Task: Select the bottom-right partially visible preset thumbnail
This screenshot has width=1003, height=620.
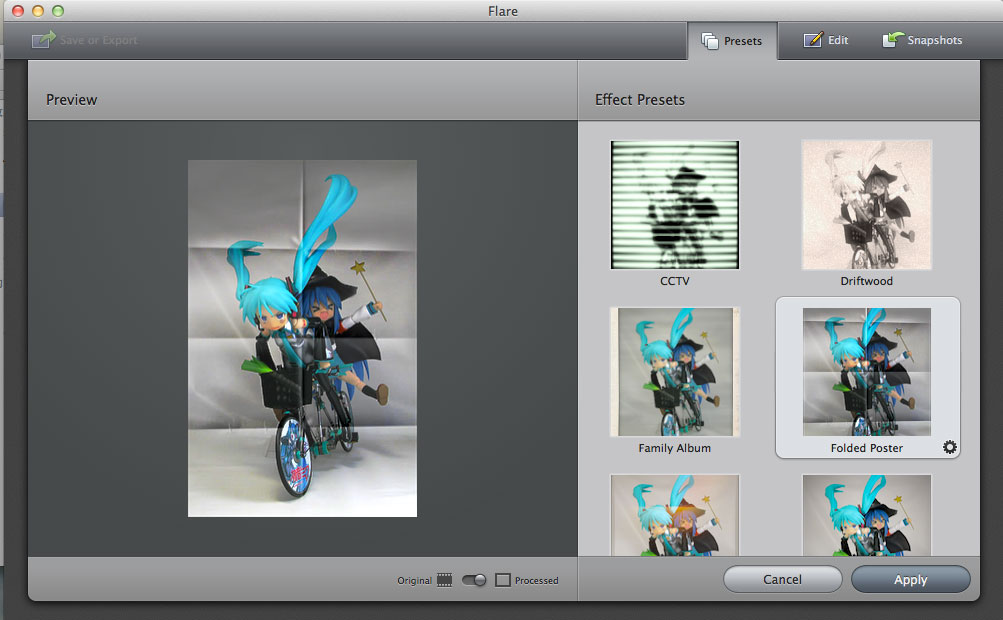Action: [867, 515]
